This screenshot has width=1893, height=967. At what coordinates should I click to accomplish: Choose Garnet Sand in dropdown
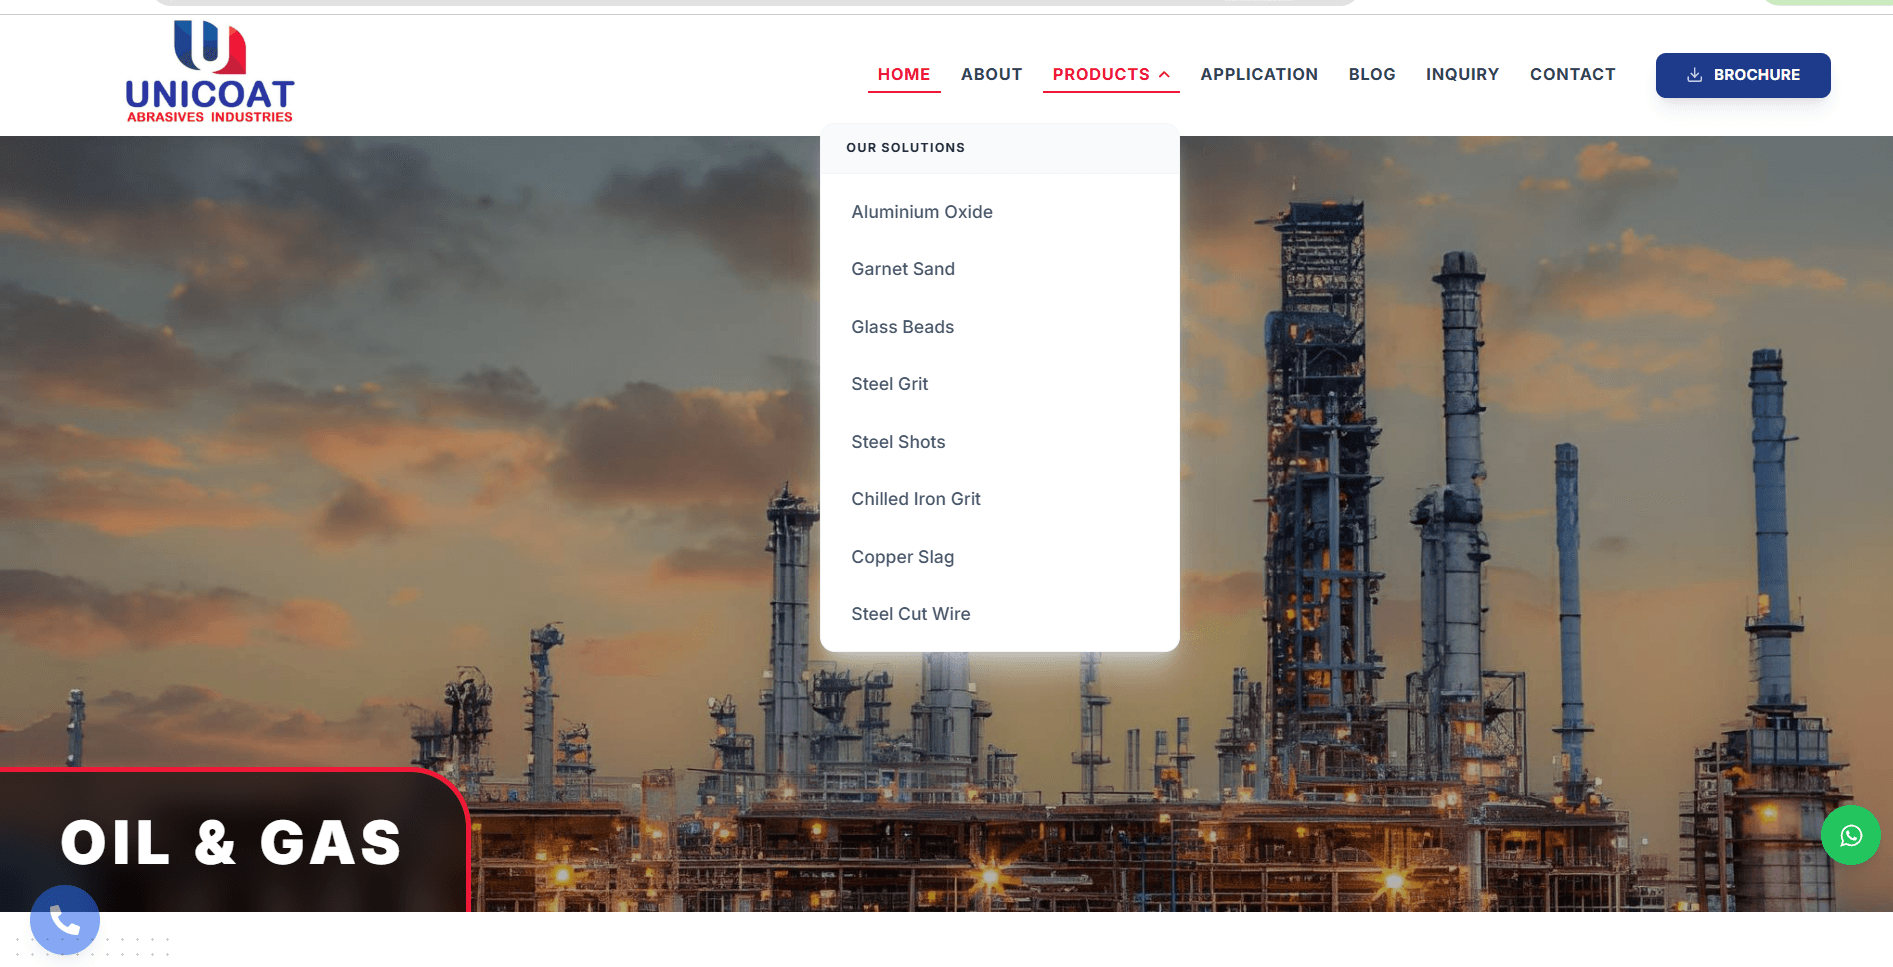902,269
